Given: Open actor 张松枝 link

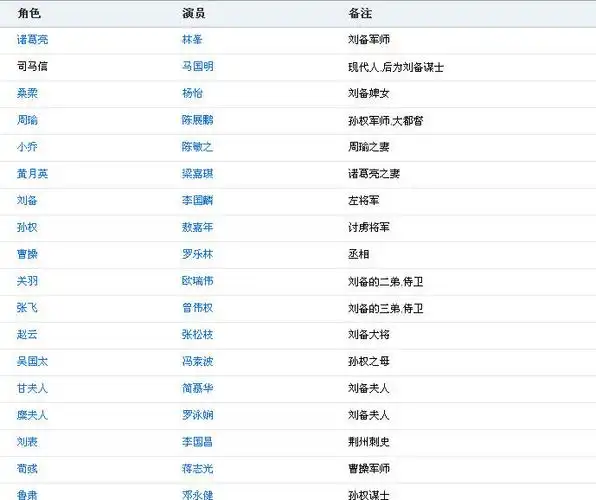Looking at the screenshot, I should point(198,335).
